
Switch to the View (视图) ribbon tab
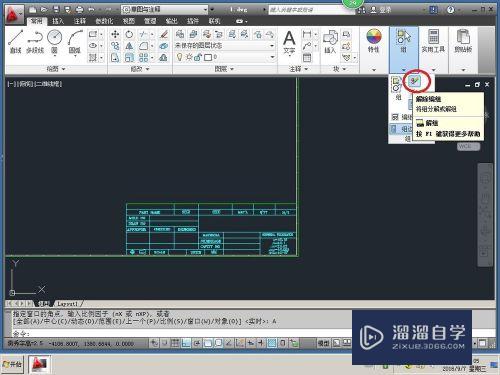[129, 21]
